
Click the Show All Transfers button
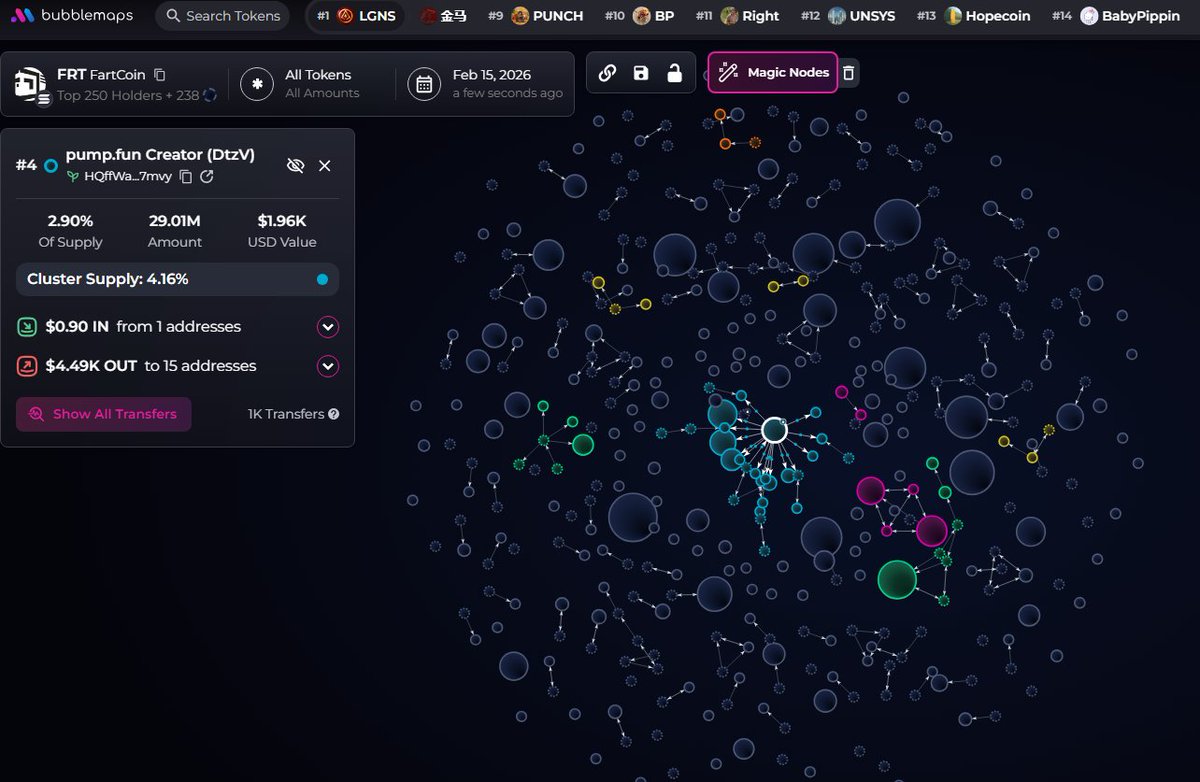coord(103,414)
